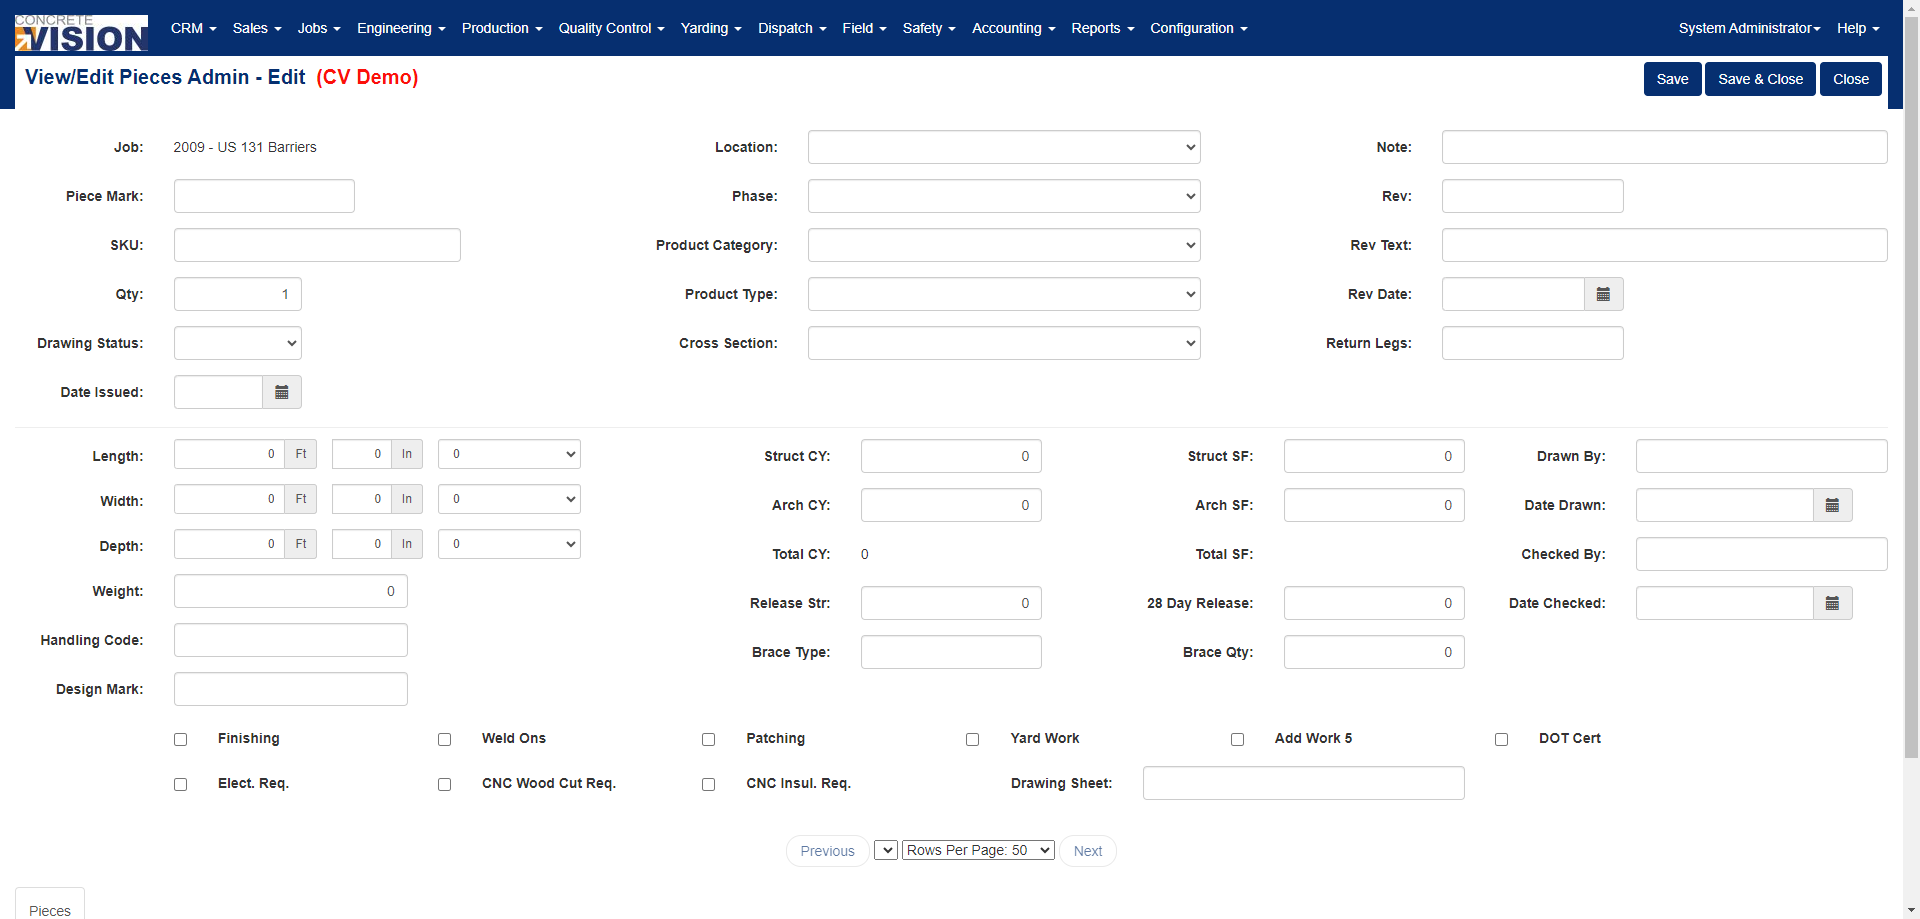Open the Location dropdown
1920x919 pixels.
[x=1004, y=147]
